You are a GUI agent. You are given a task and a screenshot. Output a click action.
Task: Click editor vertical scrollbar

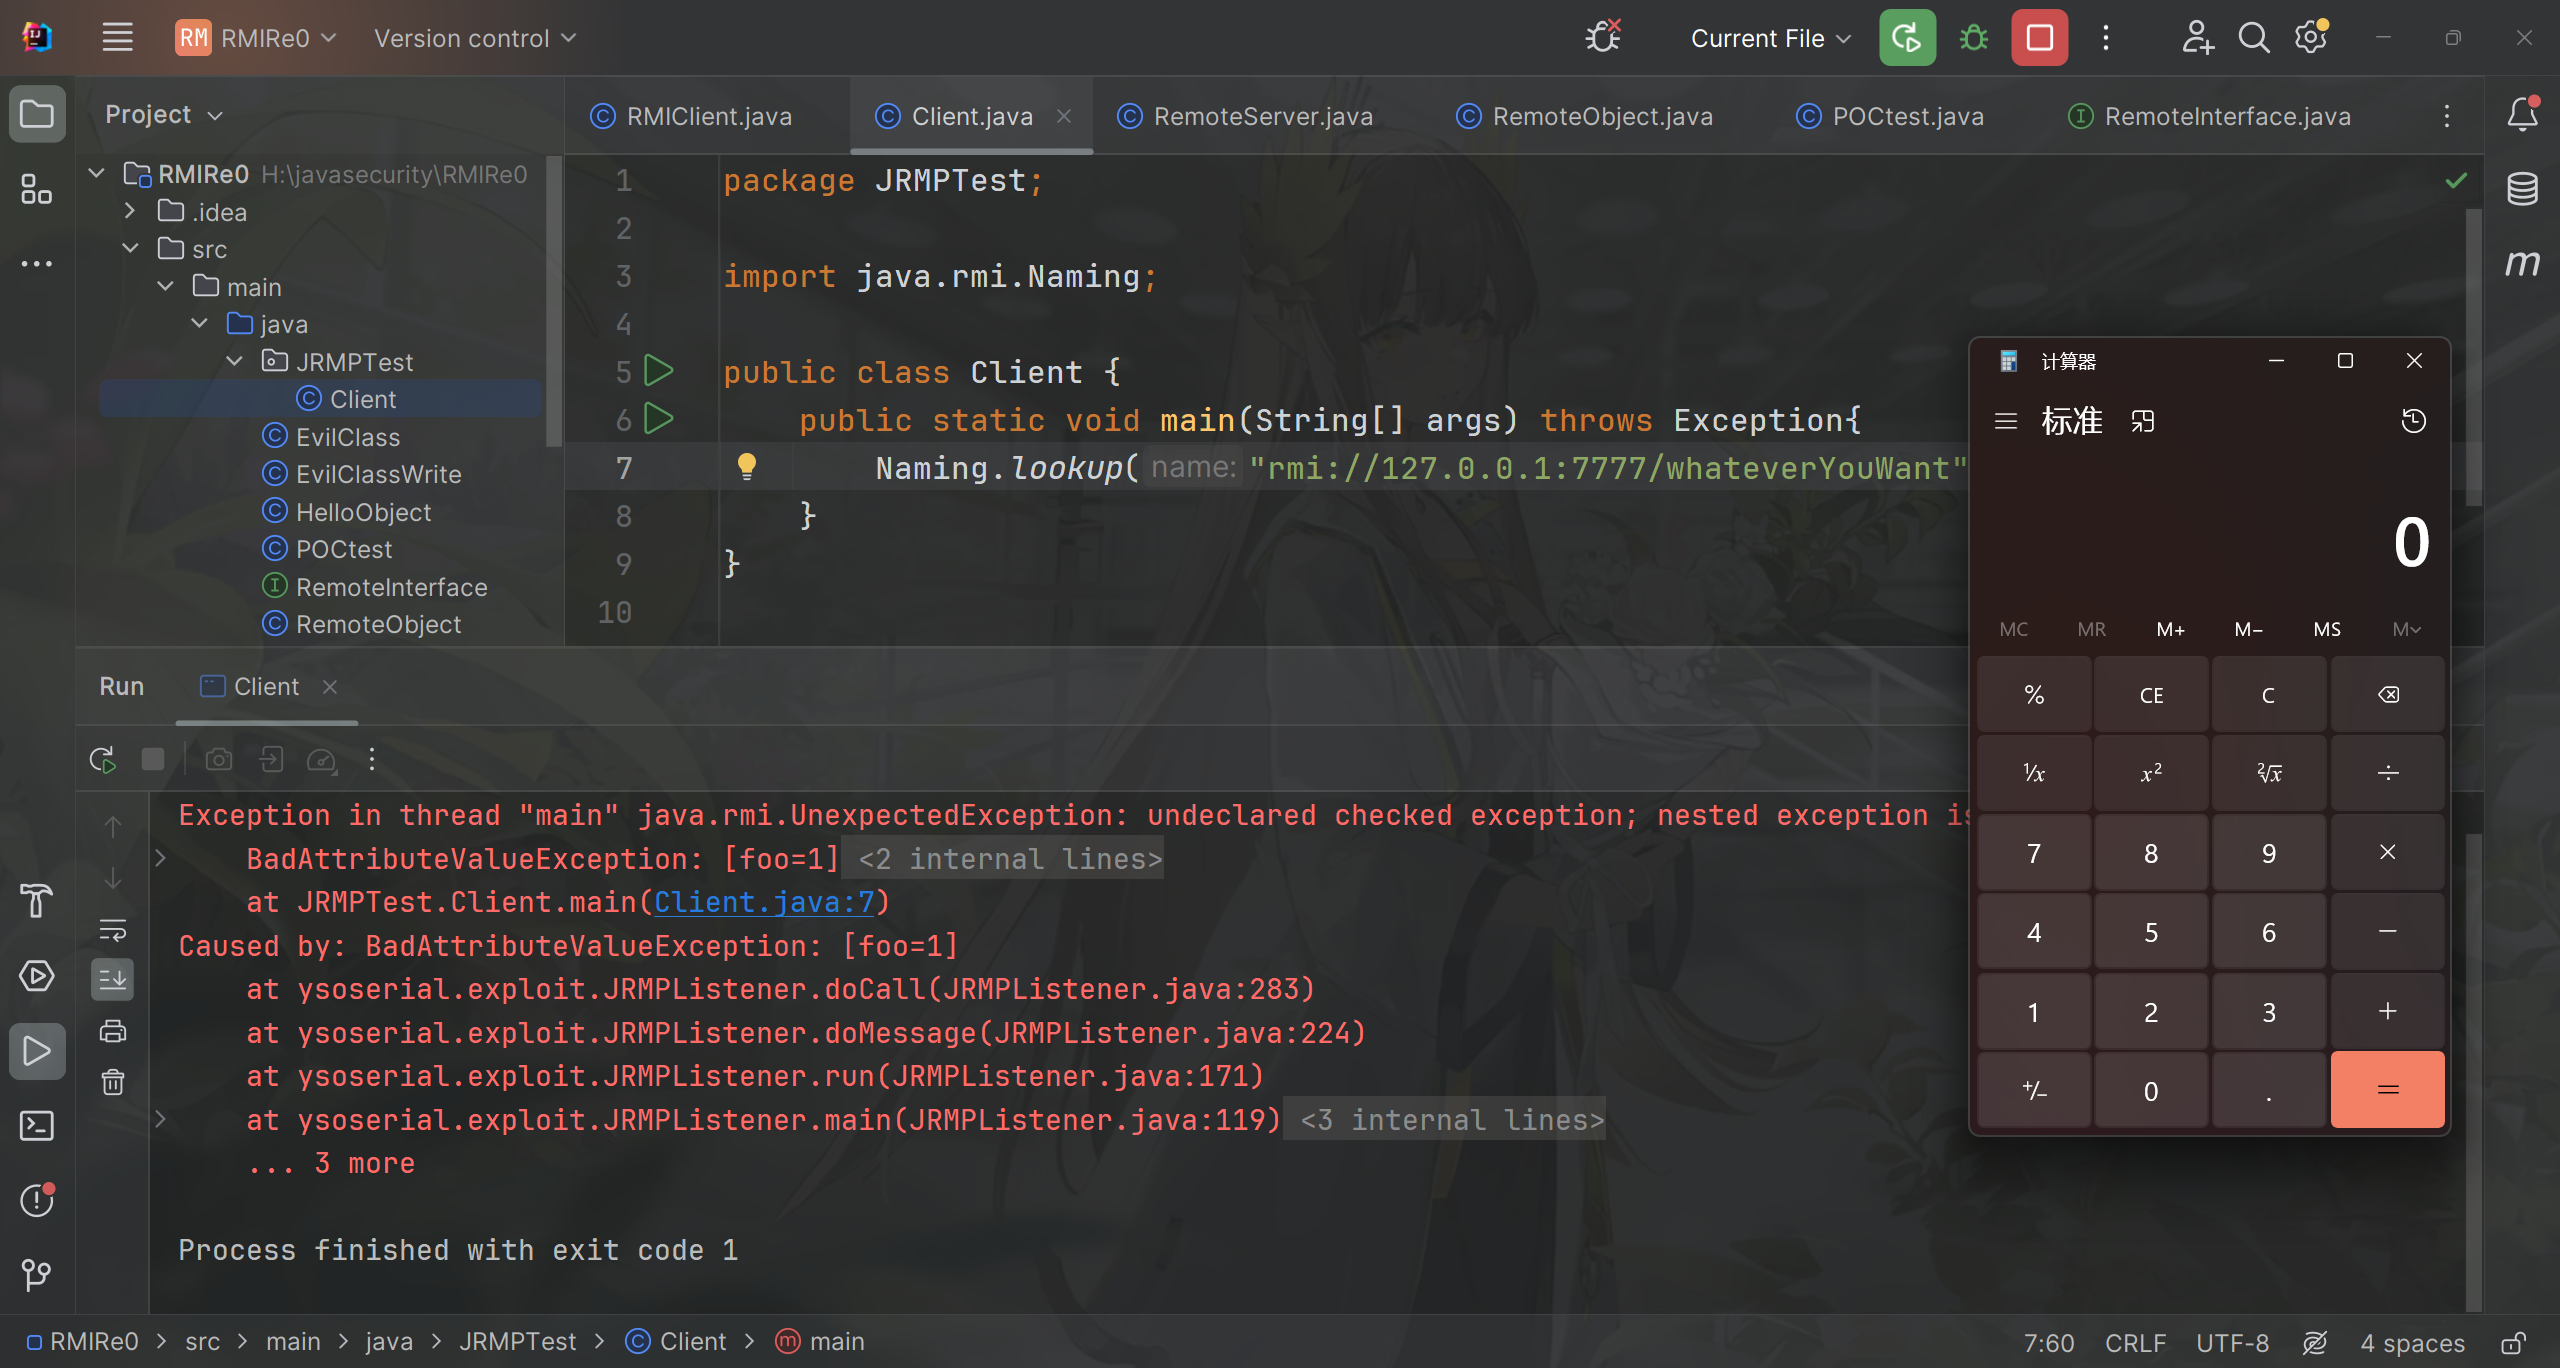point(2473,358)
